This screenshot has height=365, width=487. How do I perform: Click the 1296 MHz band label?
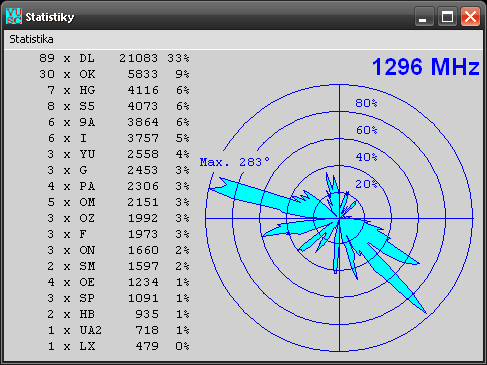click(x=426, y=67)
